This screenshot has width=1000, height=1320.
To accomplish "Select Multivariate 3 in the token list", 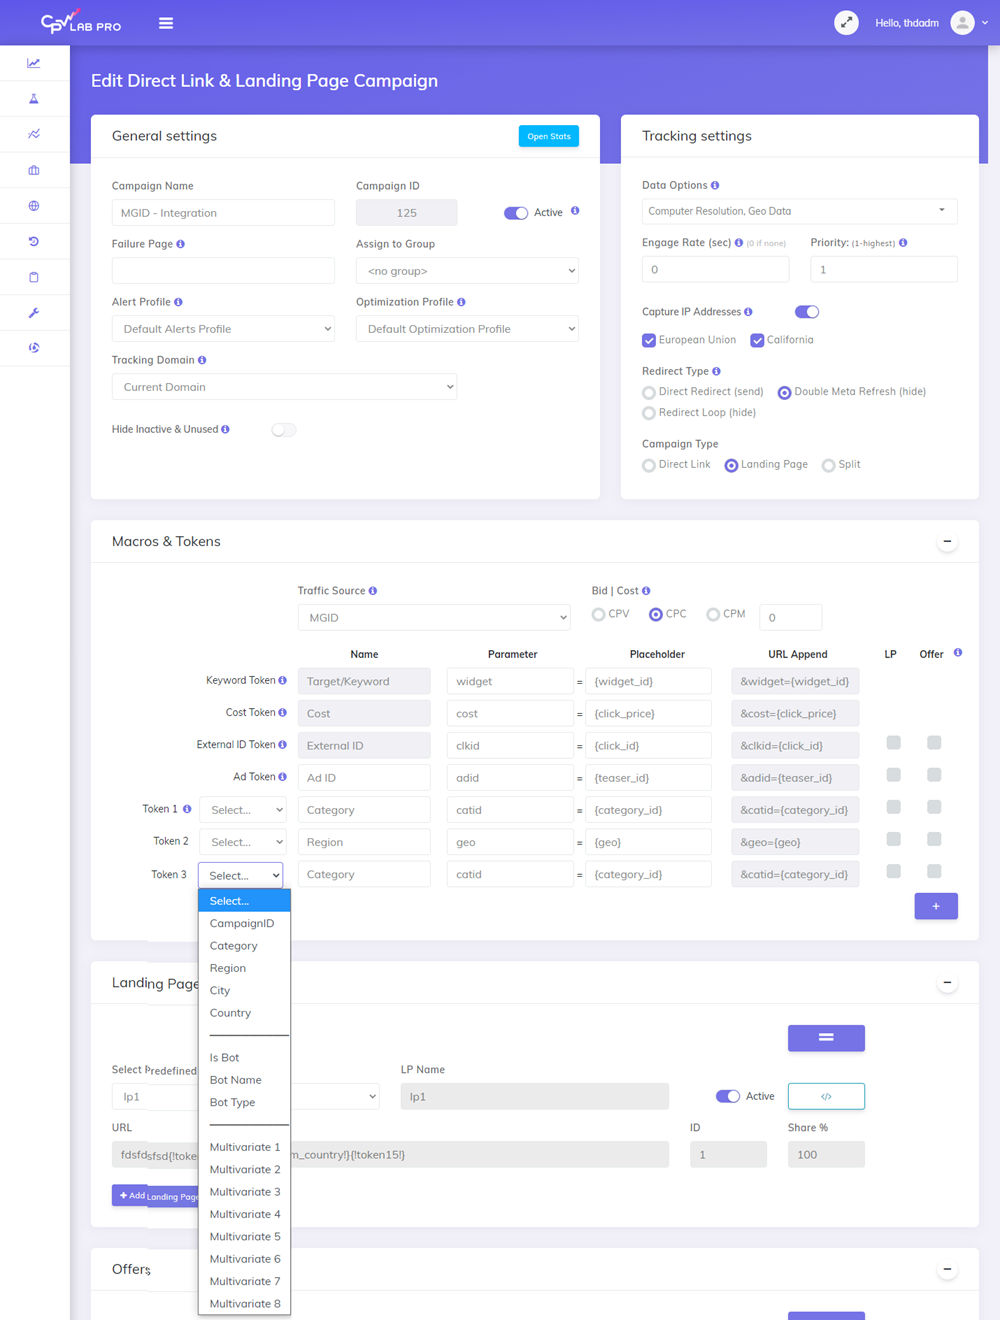I will (245, 1192).
